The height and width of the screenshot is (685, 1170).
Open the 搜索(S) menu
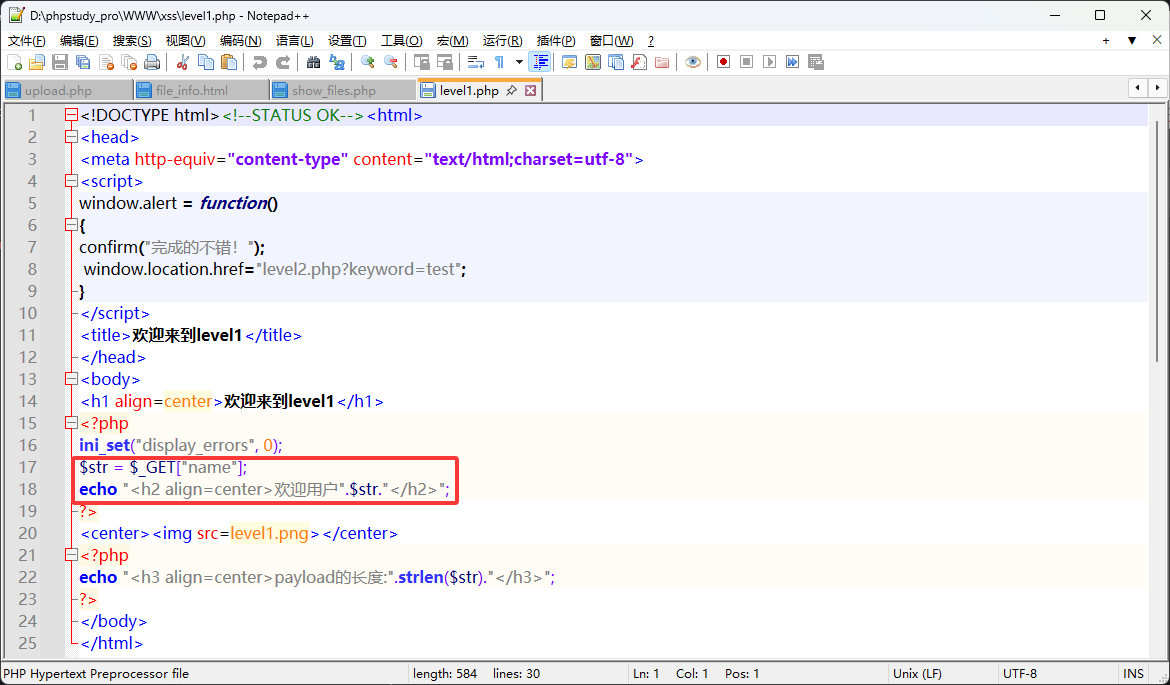132,40
